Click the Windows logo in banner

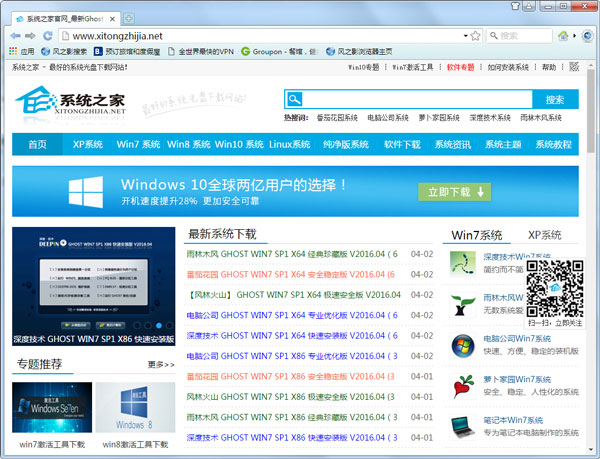86,192
